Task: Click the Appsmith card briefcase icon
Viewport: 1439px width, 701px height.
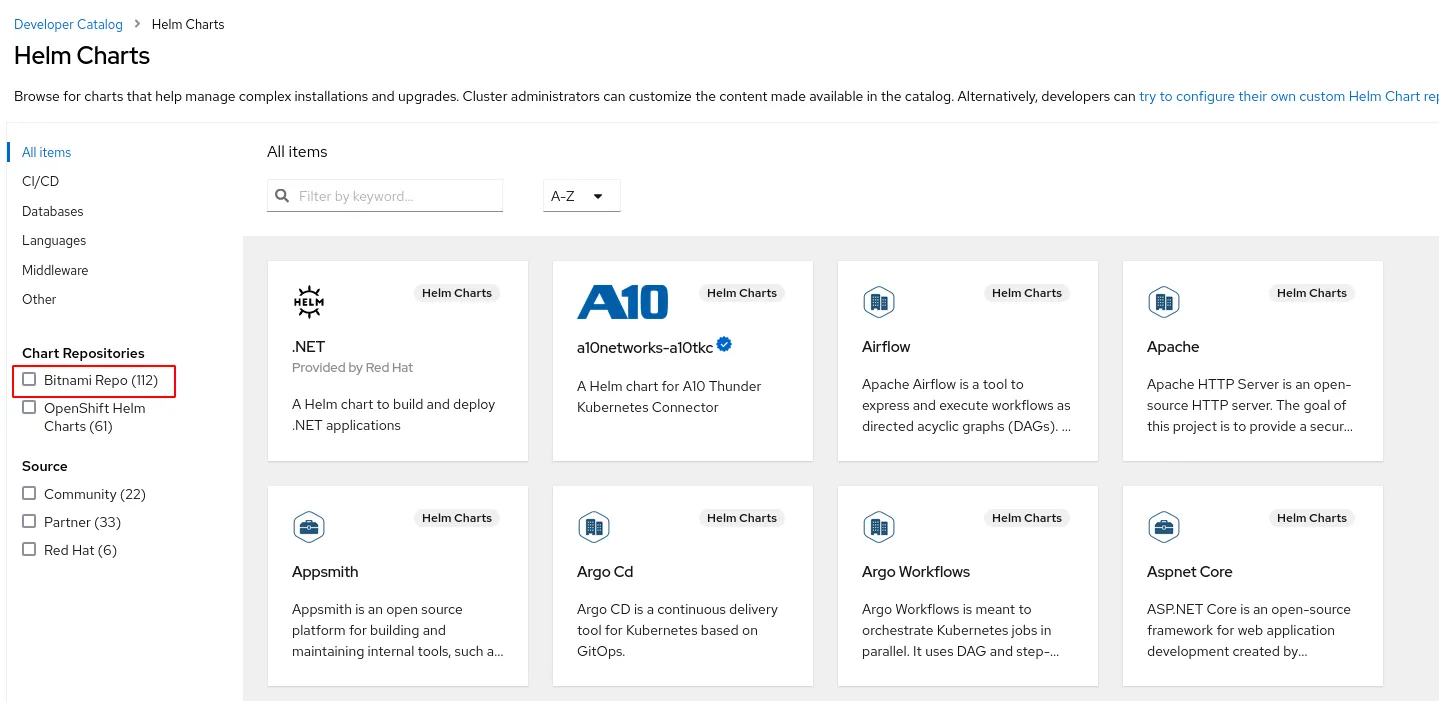Action: pyautogui.click(x=308, y=526)
